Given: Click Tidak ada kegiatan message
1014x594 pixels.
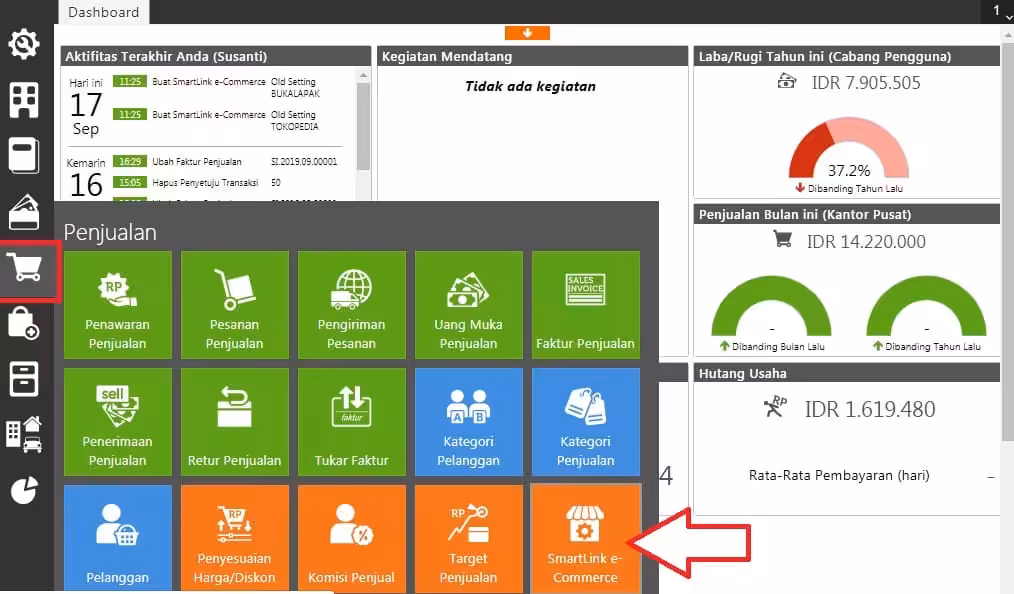Looking at the screenshot, I should click(x=530, y=87).
